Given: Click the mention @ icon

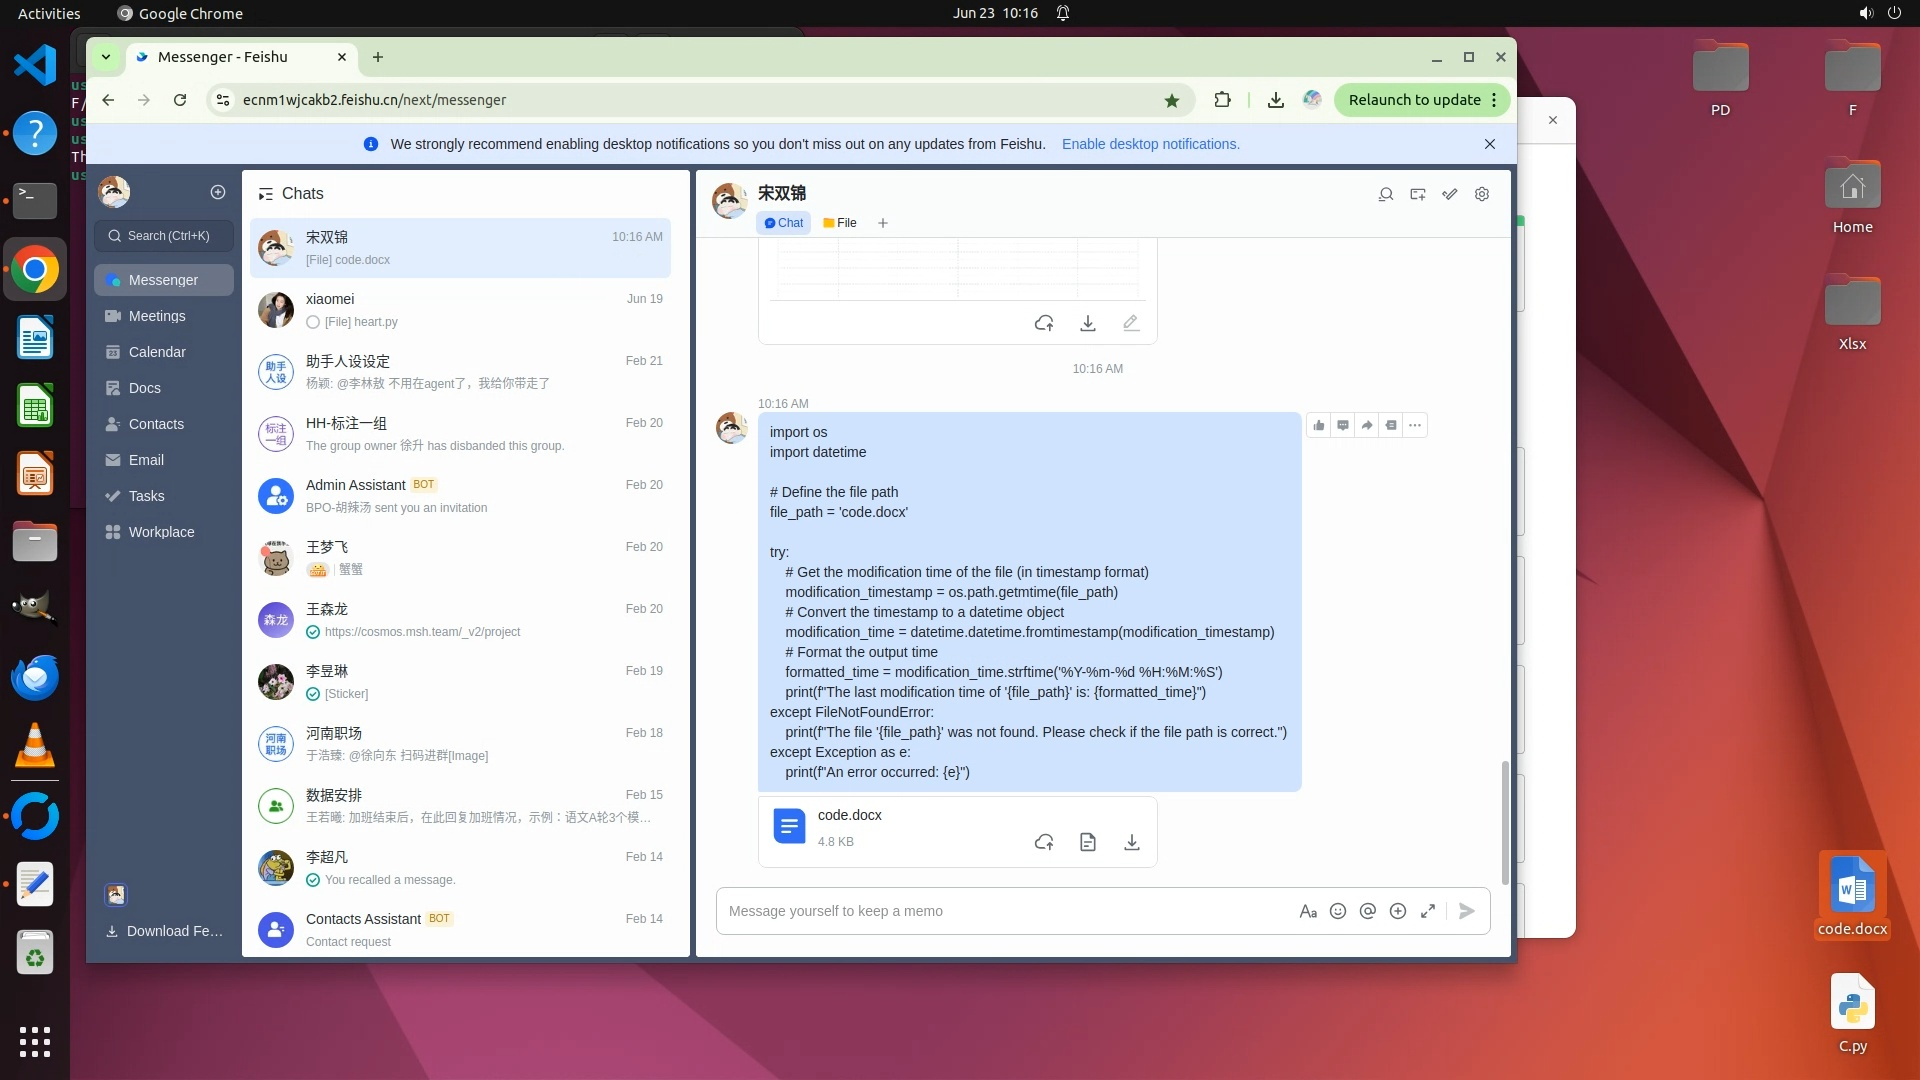Looking at the screenshot, I should (x=1368, y=911).
